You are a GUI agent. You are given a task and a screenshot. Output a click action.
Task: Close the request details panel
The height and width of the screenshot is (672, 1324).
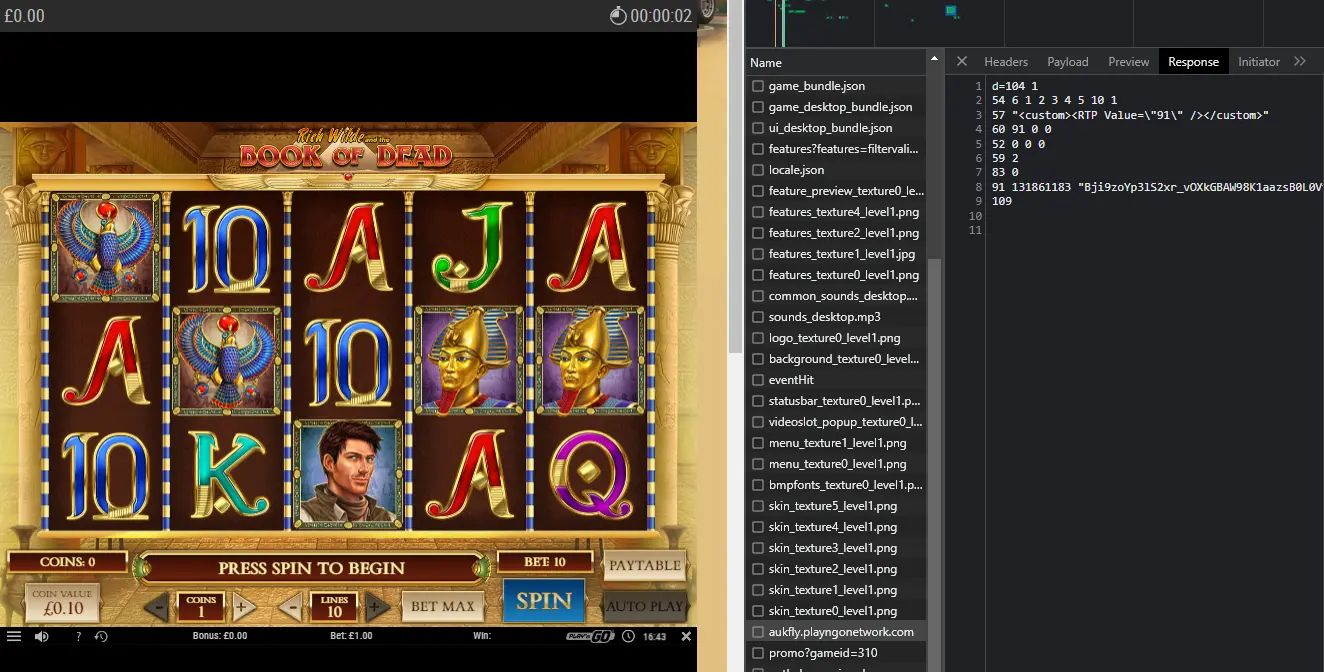pos(962,61)
